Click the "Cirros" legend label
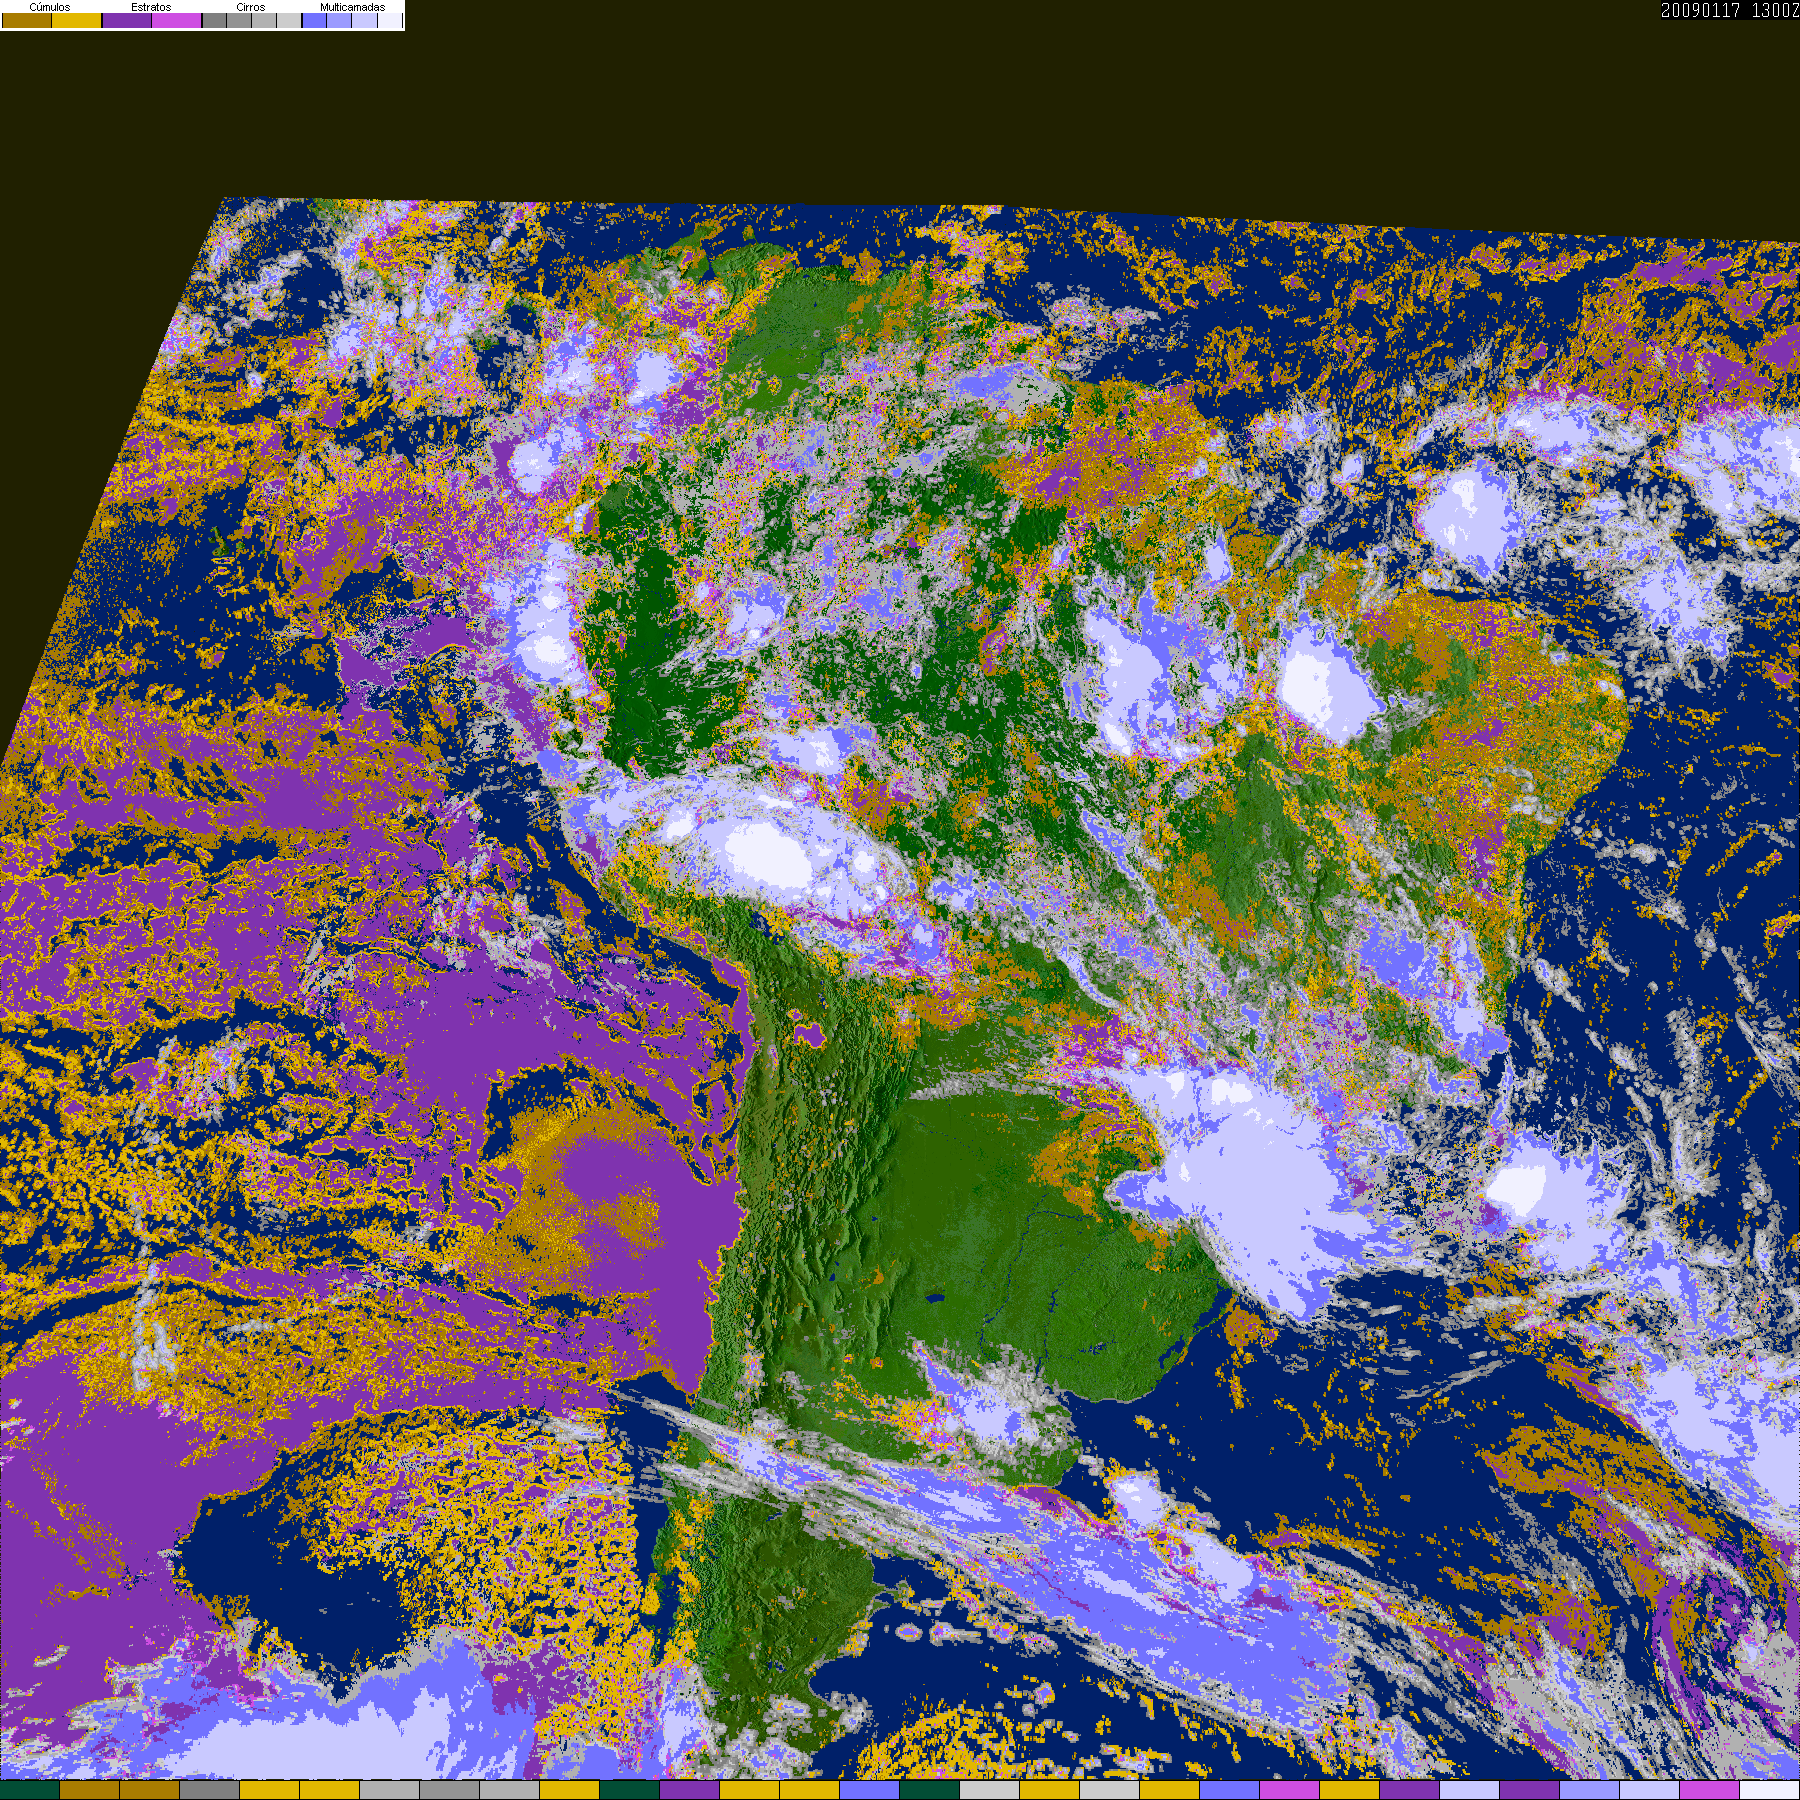1800x1800 pixels. [251, 7]
